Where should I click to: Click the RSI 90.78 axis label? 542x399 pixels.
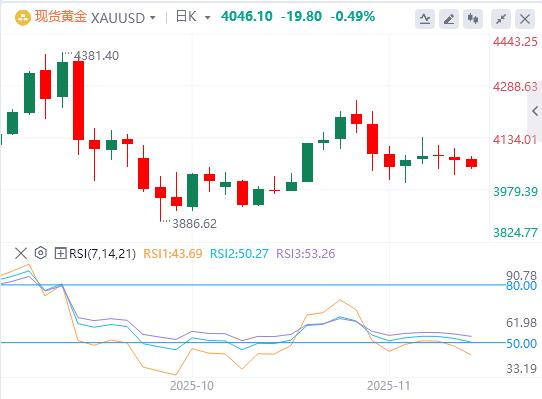click(521, 276)
